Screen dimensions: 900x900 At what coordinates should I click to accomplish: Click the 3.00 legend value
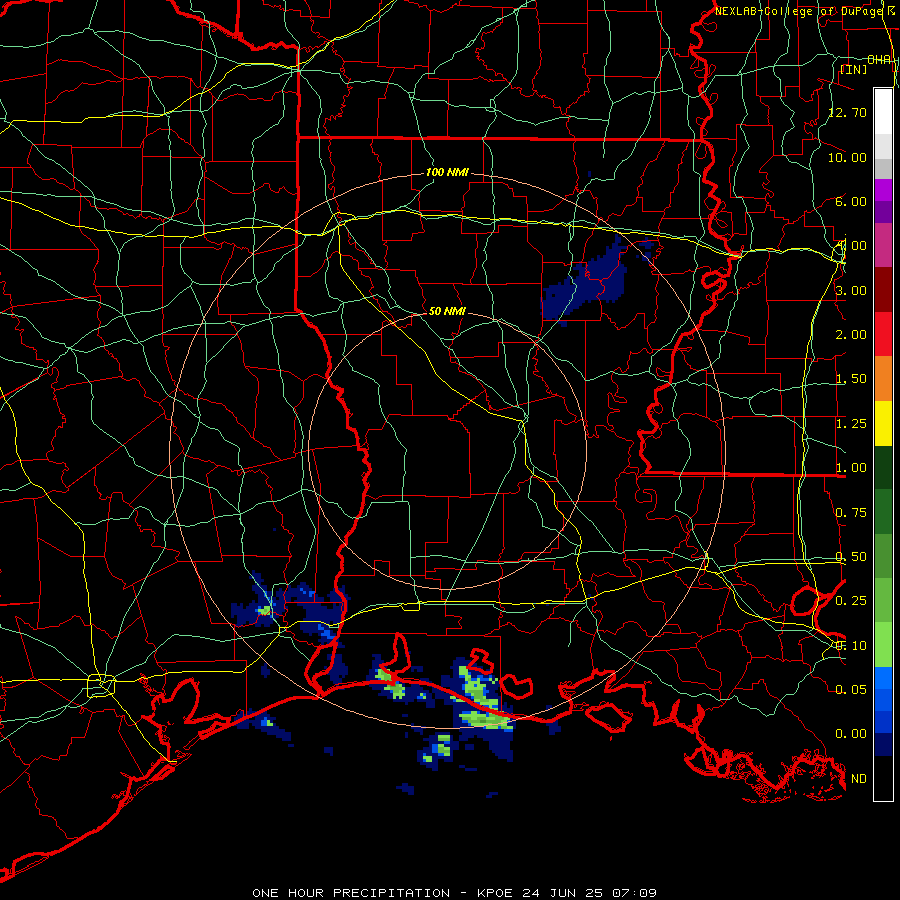851,290
